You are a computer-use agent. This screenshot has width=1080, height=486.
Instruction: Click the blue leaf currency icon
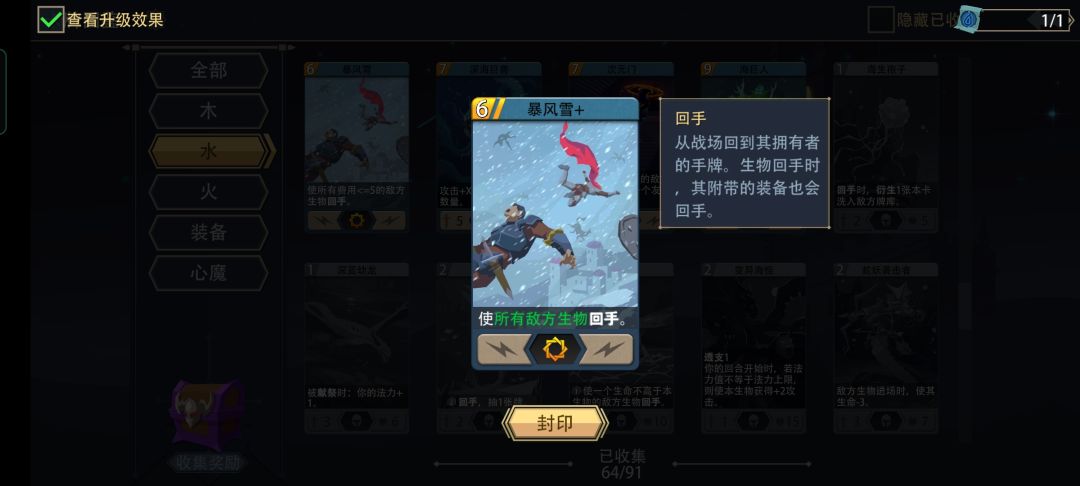point(969,19)
